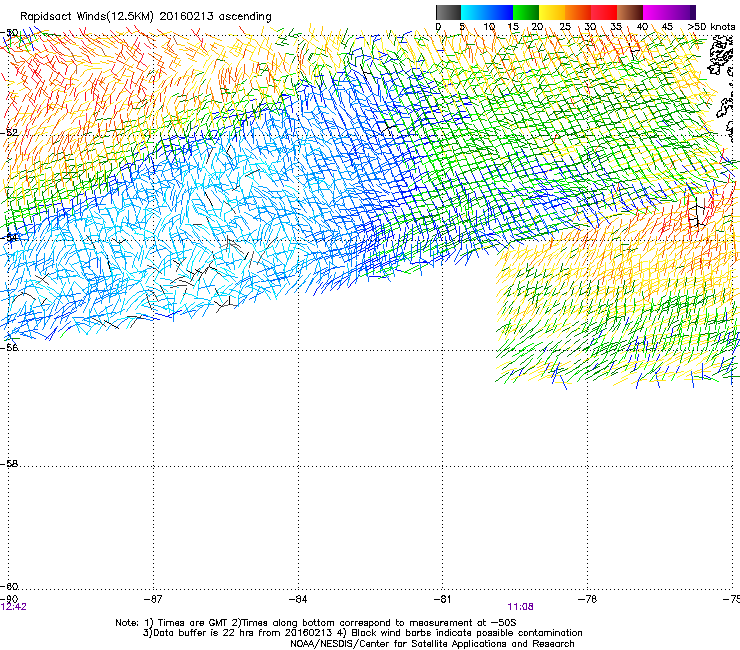Click the longitude label '-84'

(298, 599)
